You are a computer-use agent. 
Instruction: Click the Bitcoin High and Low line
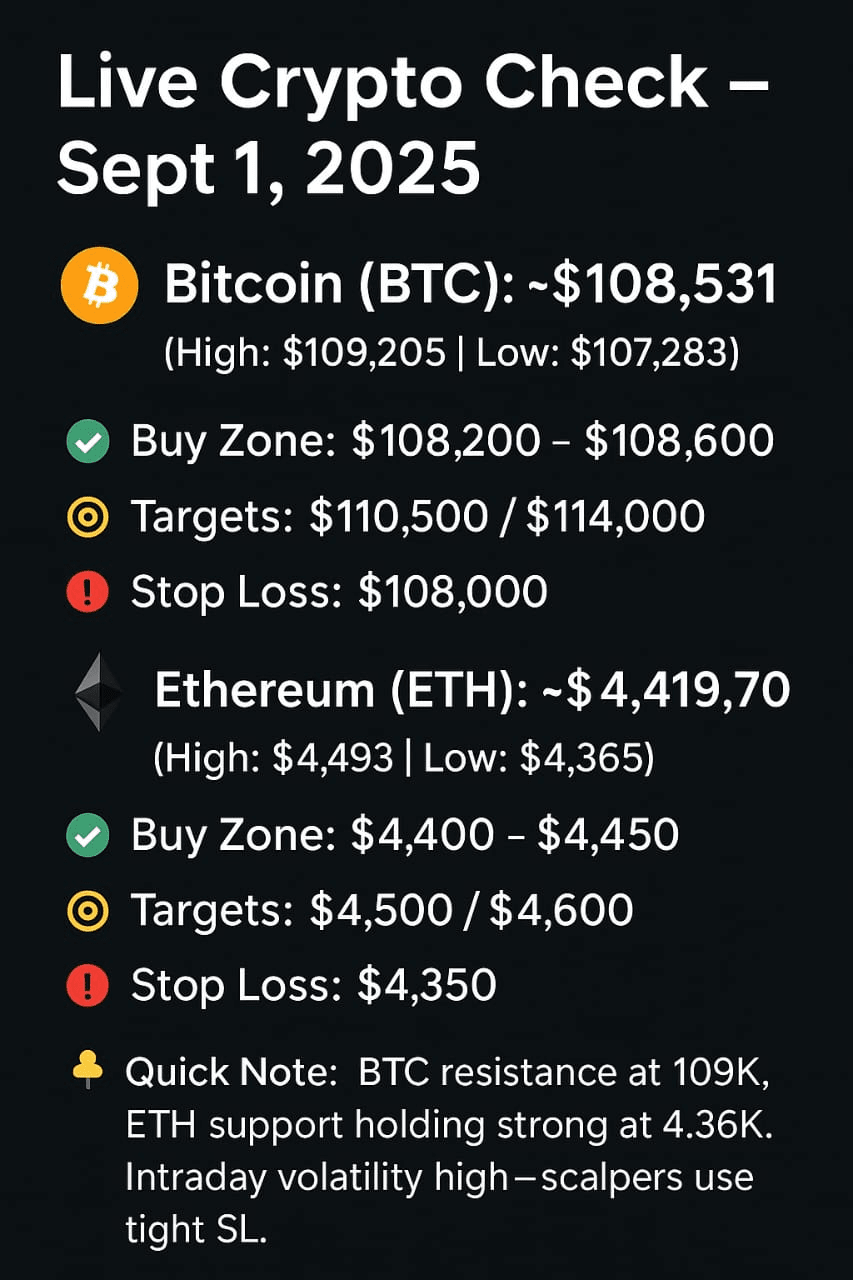[451, 353]
